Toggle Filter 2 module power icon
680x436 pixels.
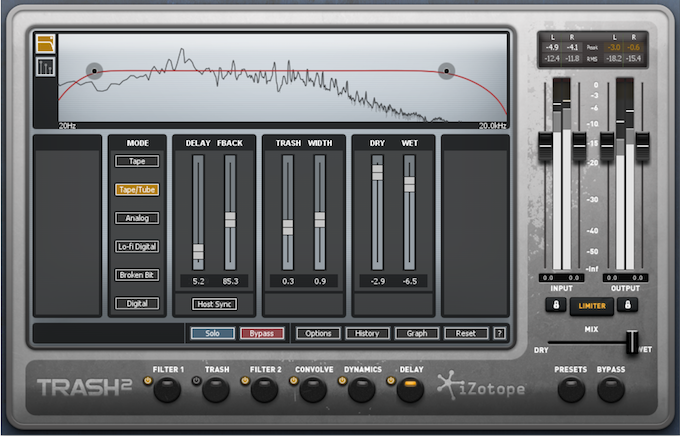point(245,381)
